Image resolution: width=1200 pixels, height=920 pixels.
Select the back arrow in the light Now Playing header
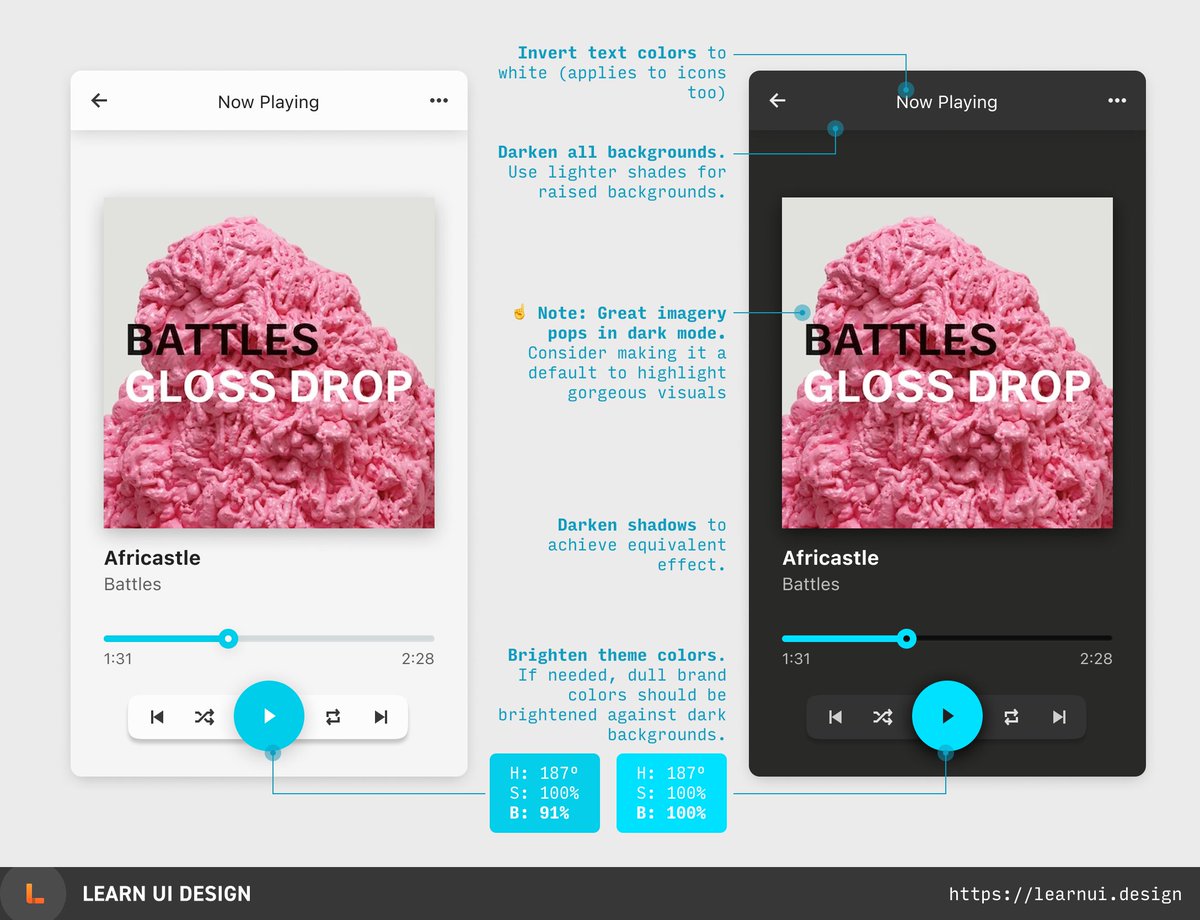(x=99, y=101)
